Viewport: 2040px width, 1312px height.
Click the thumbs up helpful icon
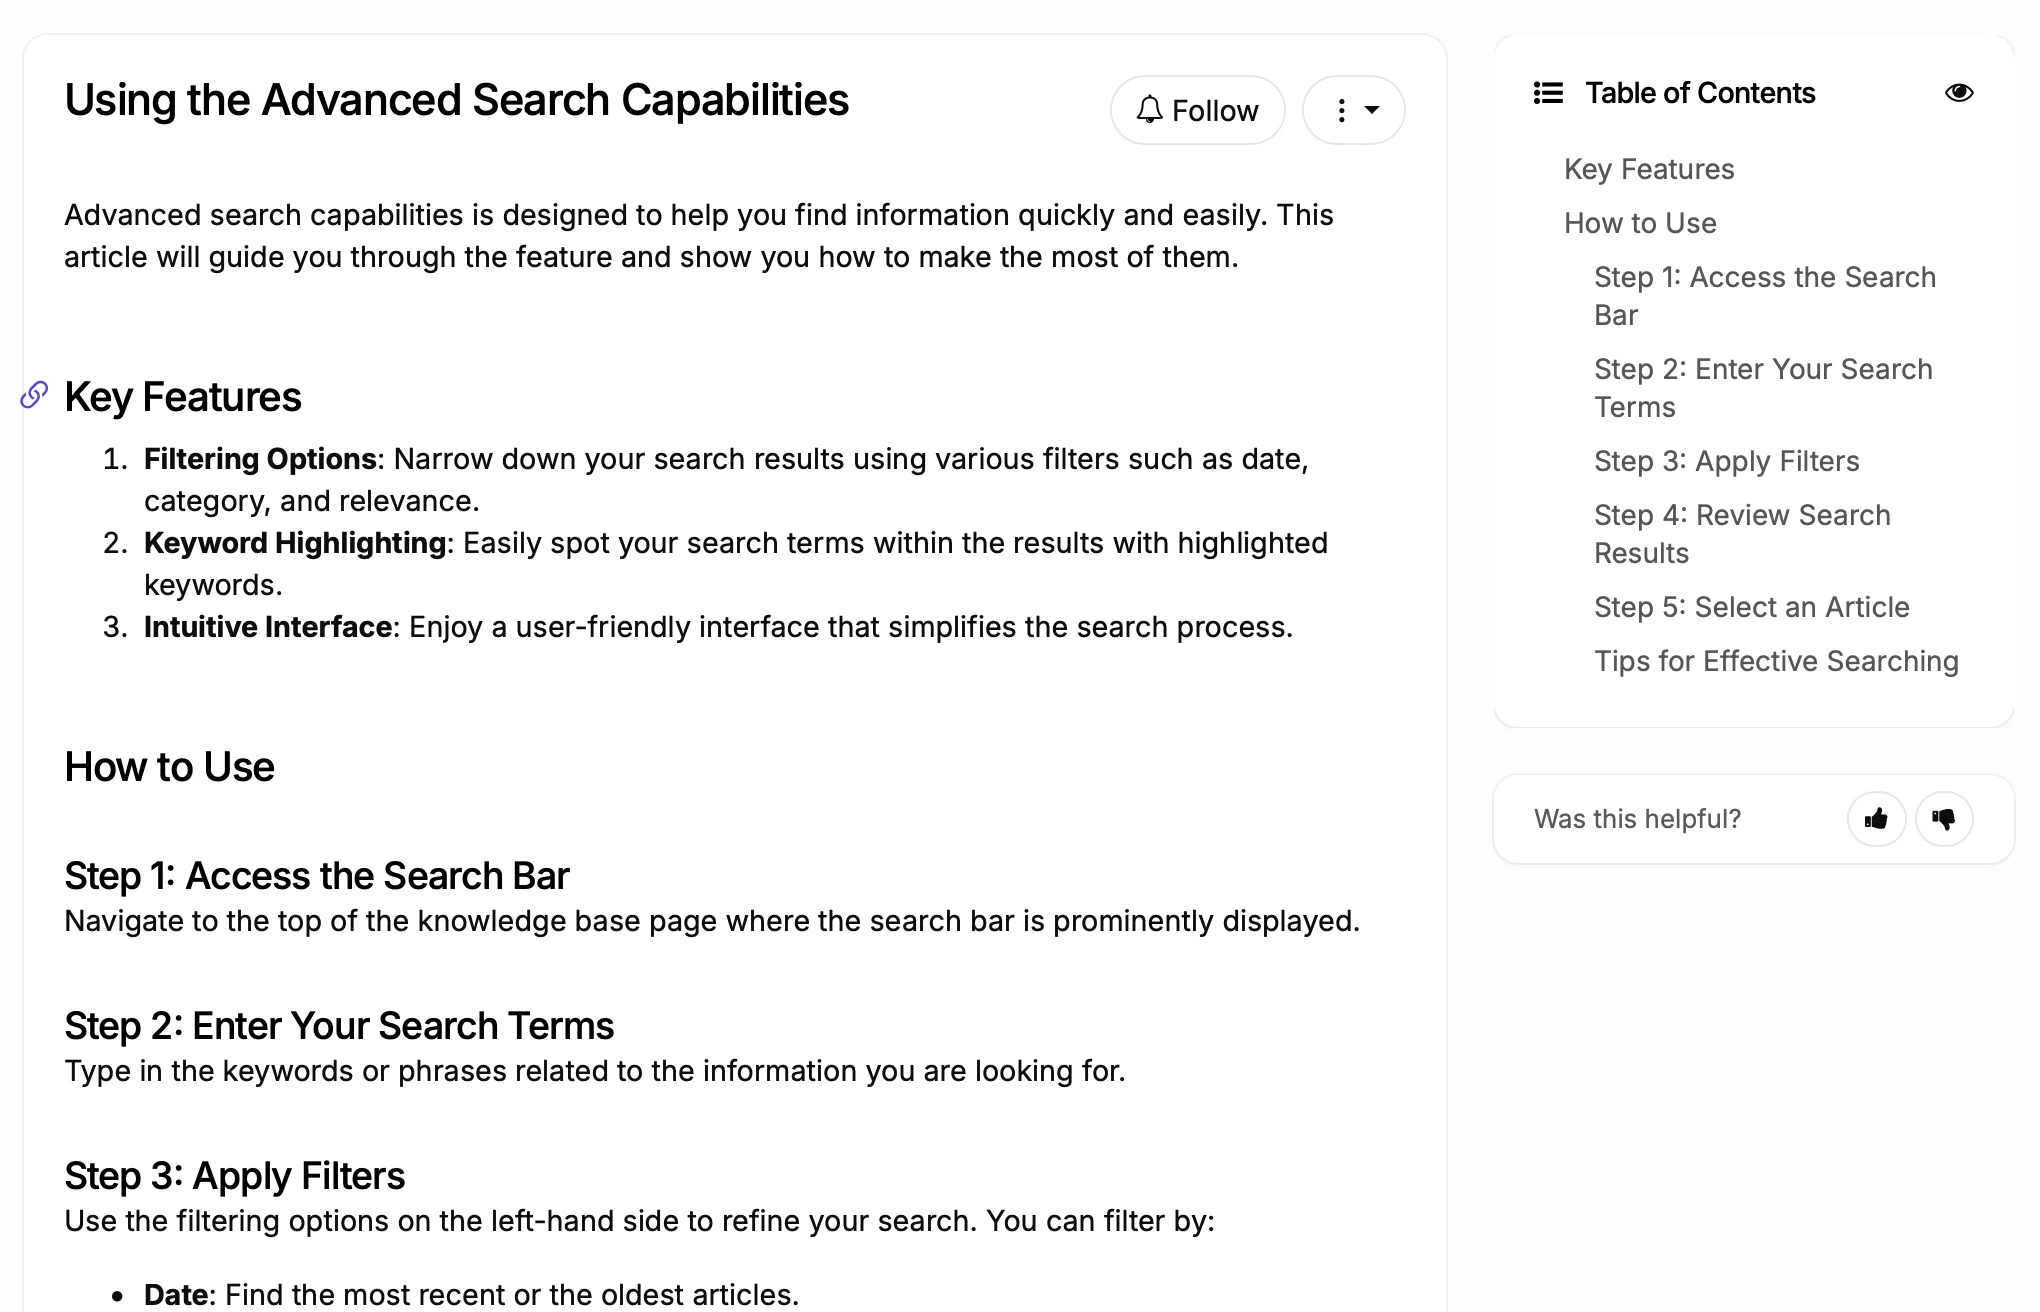pyautogui.click(x=1876, y=819)
